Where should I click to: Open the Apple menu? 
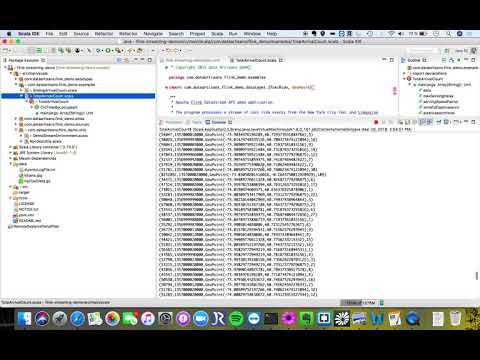[9, 34]
